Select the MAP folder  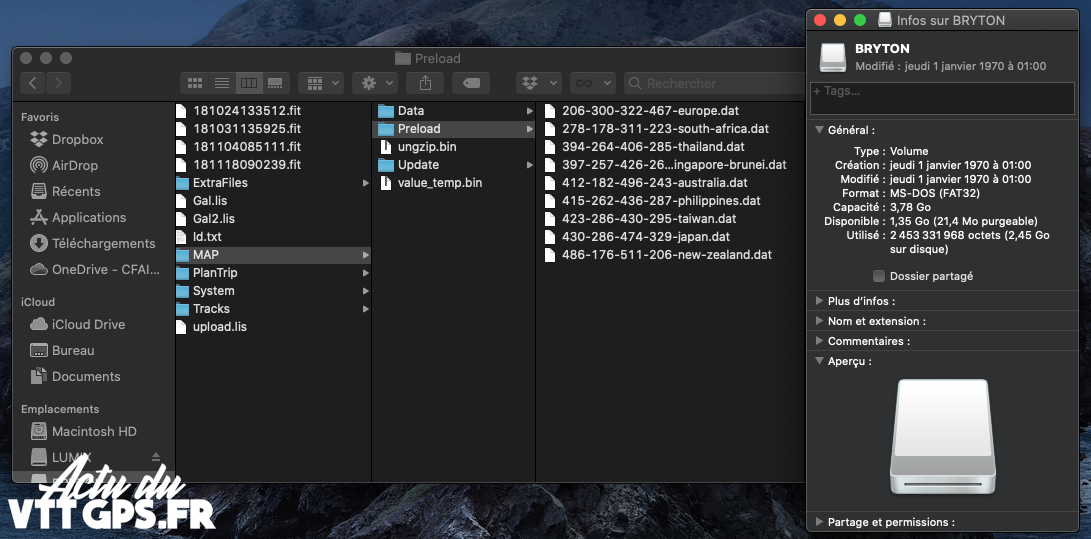(273, 255)
